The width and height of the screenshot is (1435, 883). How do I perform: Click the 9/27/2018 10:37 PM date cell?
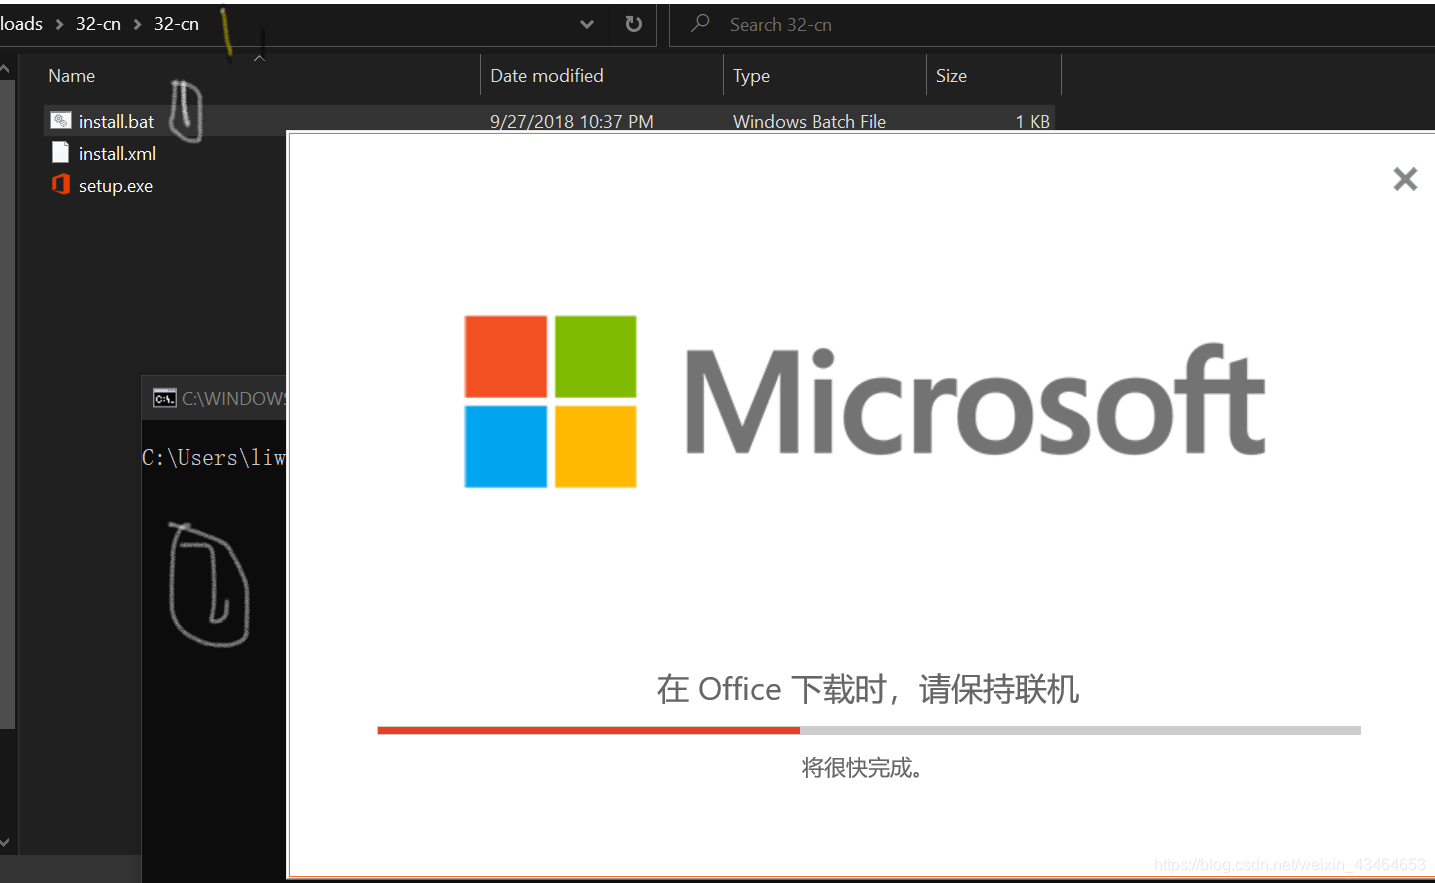(x=572, y=121)
